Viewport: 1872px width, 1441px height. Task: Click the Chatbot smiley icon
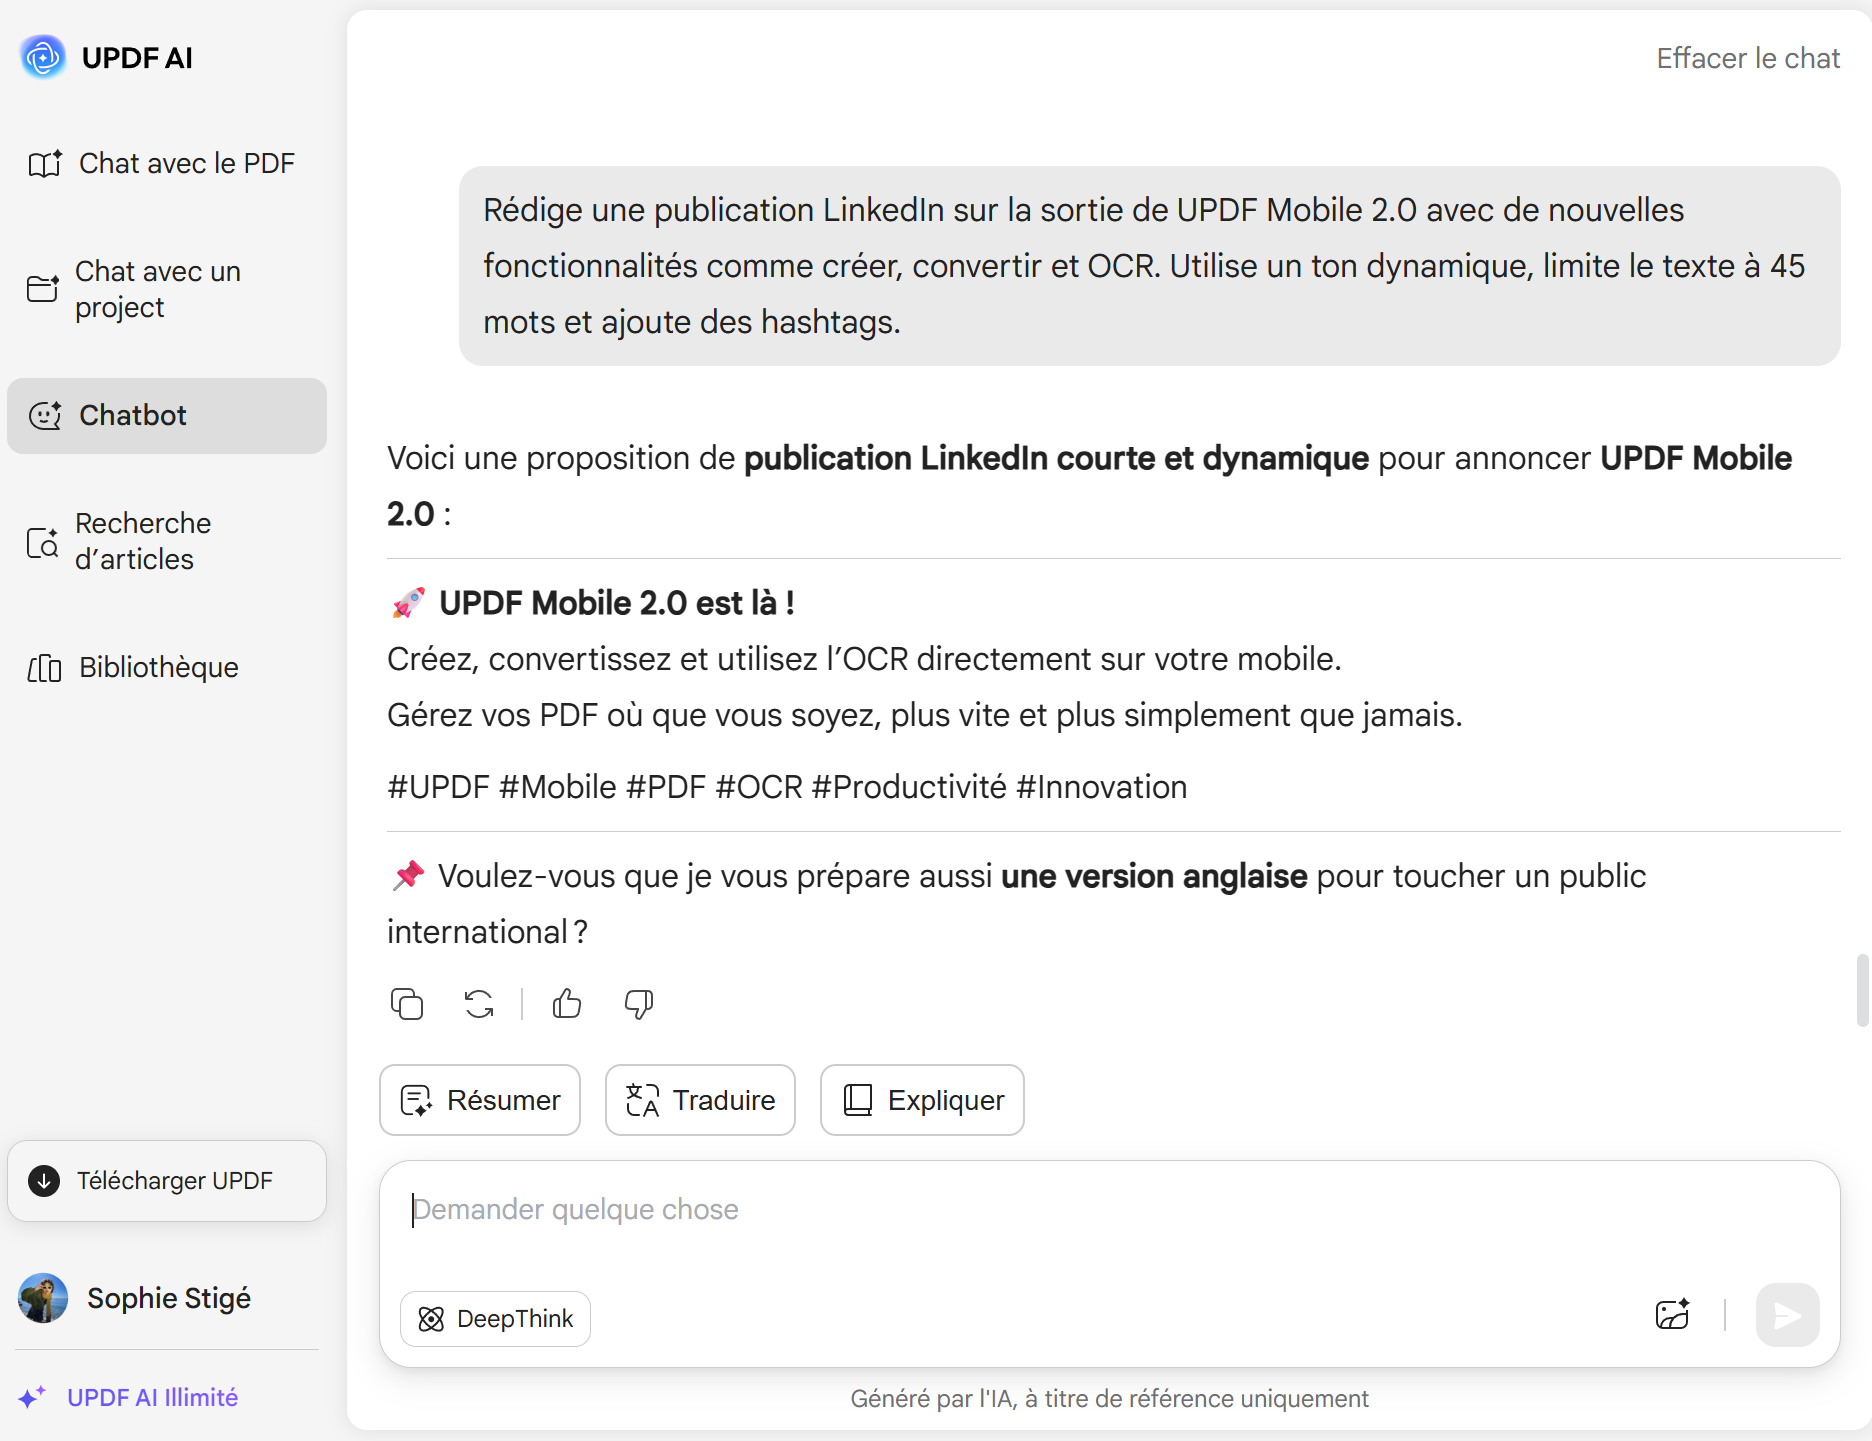[x=45, y=415]
